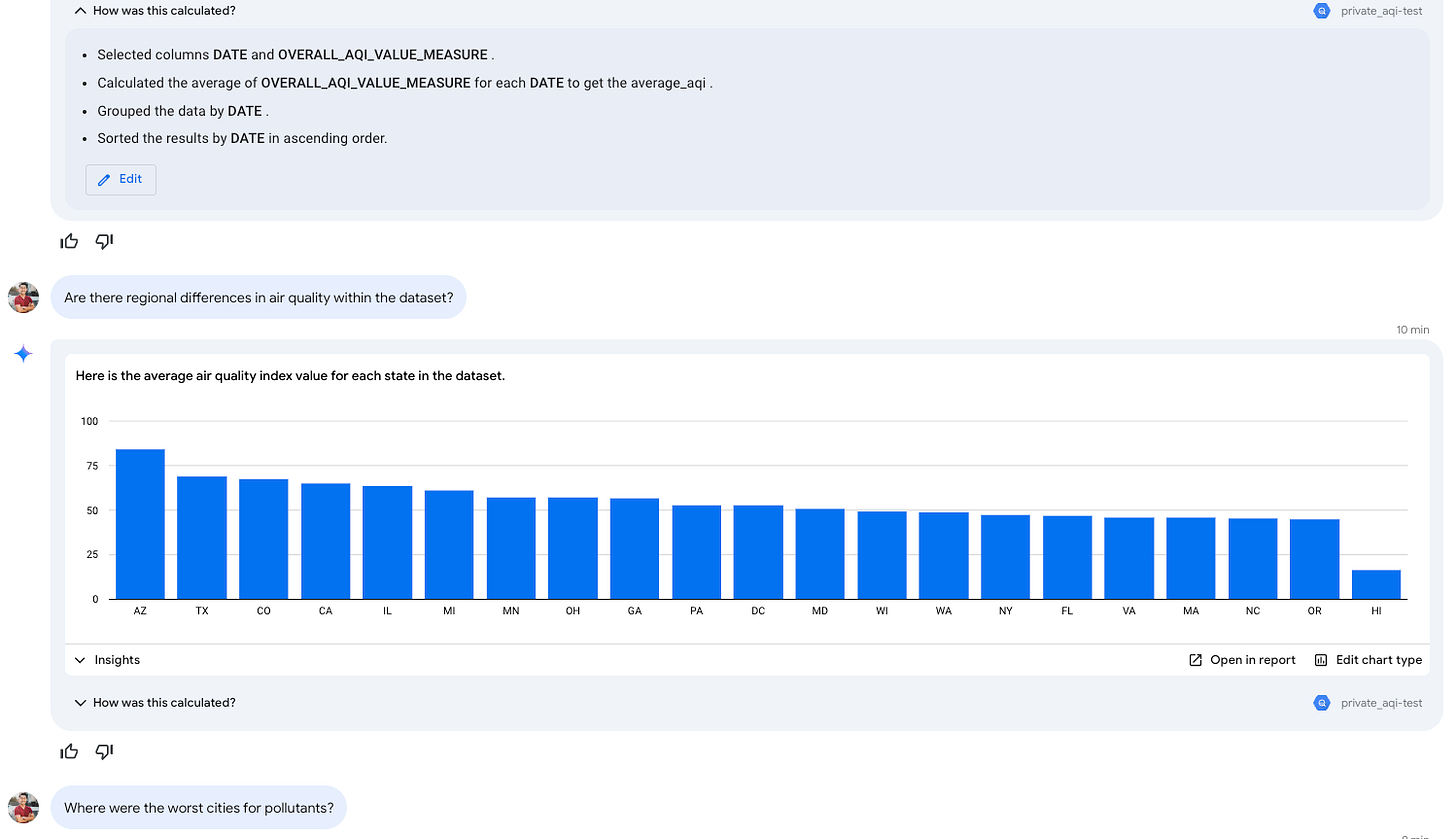The image size is (1456, 839).
Task: Thumbs up the first response above the regional question
Action: coord(69,241)
